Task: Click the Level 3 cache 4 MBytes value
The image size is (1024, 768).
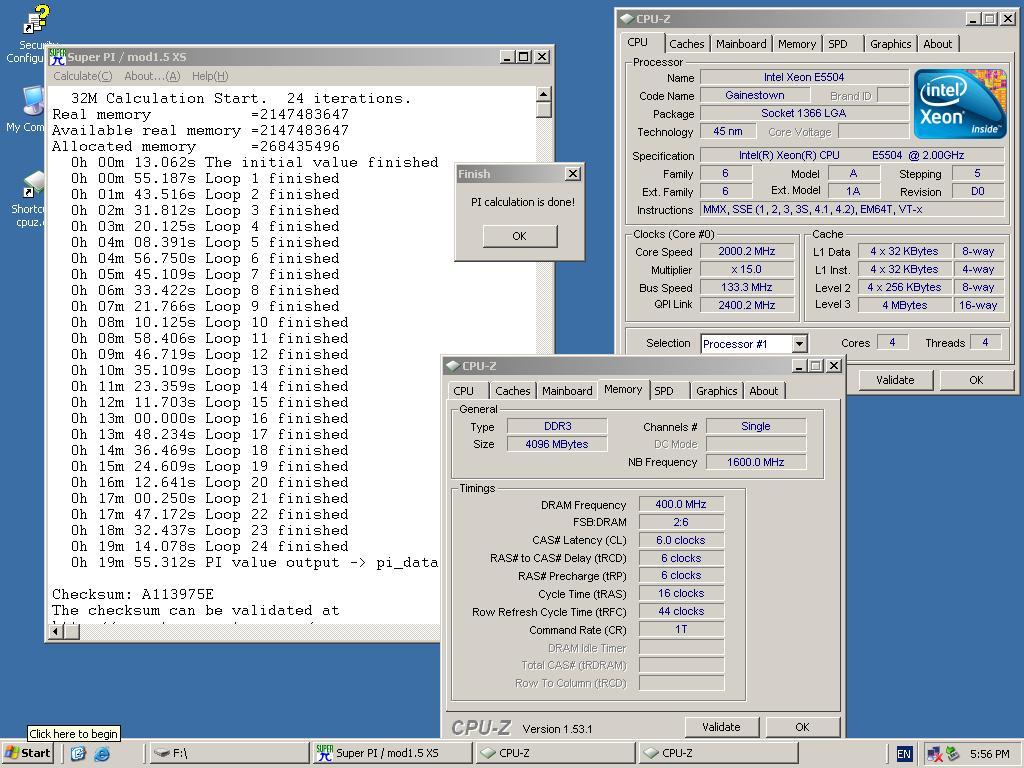Action: tap(904, 305)
